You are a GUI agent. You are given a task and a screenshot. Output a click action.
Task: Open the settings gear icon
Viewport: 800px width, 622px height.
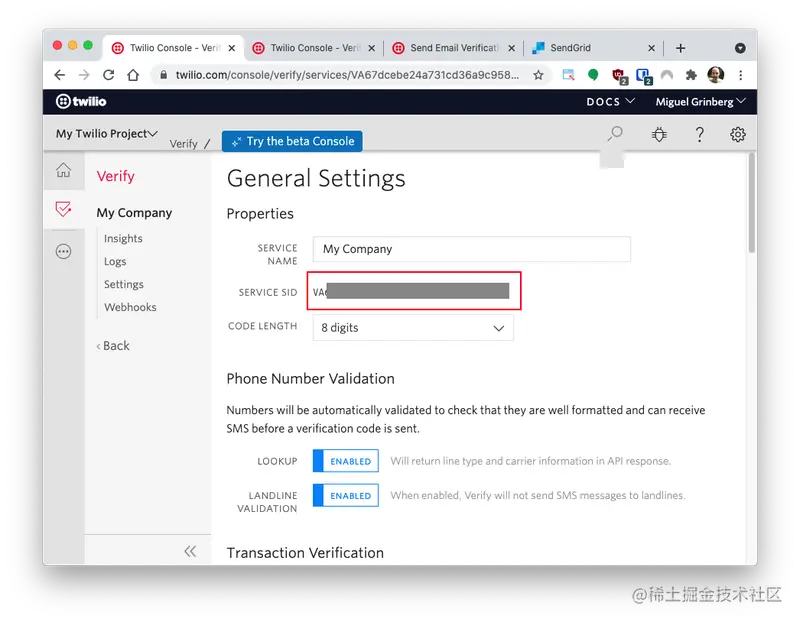click(737, 134)
